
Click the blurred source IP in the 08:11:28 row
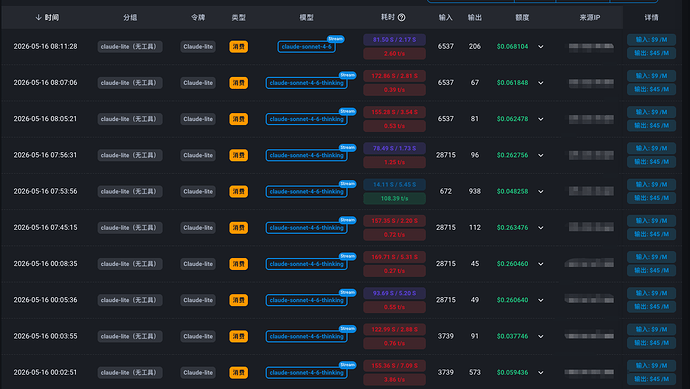tap(591, 47)
